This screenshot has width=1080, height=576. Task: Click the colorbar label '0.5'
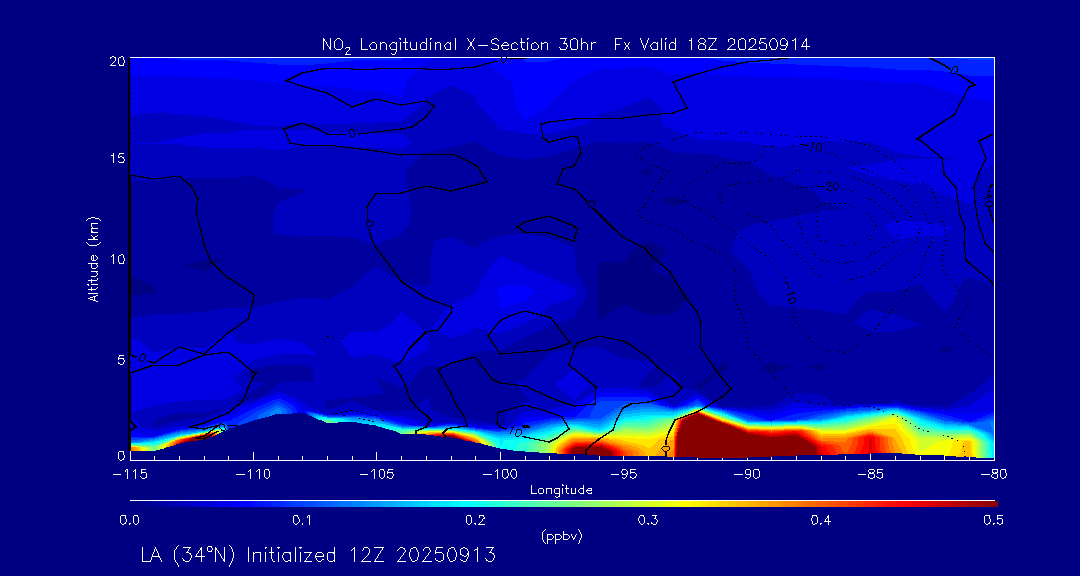993,521
